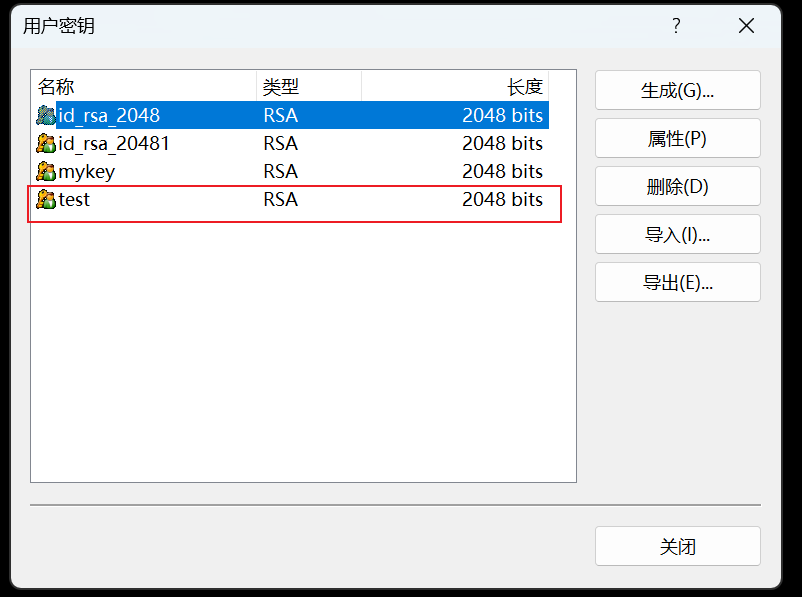This screenshot has width=802, height=597.
Task: Select the test key name
Action: 75,200
